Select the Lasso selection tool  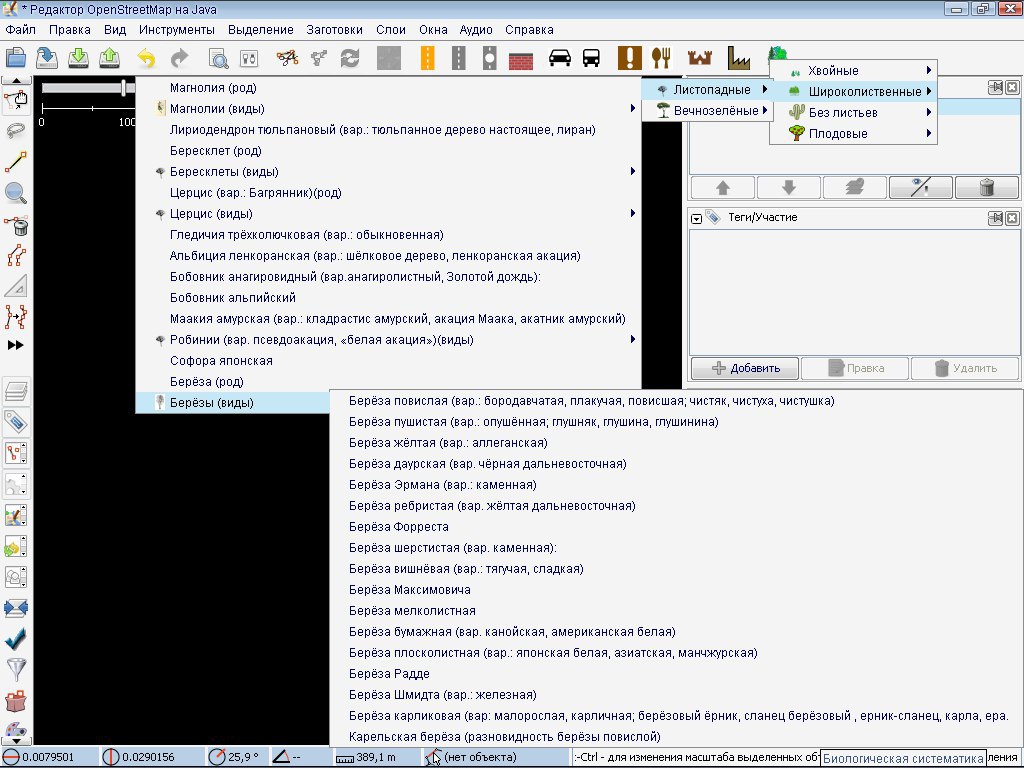tap(16, 131)
